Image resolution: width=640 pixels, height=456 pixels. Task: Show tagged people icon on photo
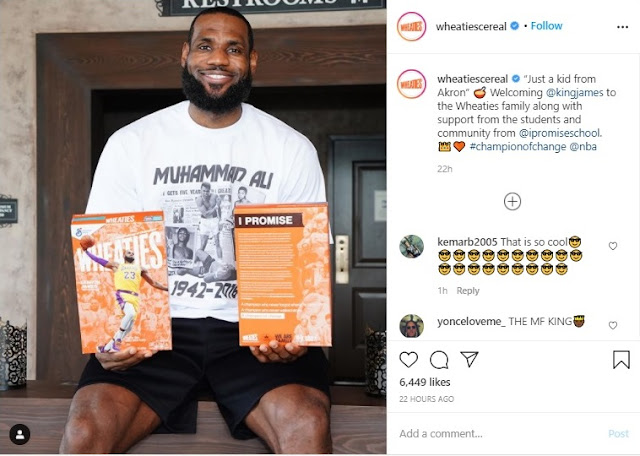click(x=20, y=434)
